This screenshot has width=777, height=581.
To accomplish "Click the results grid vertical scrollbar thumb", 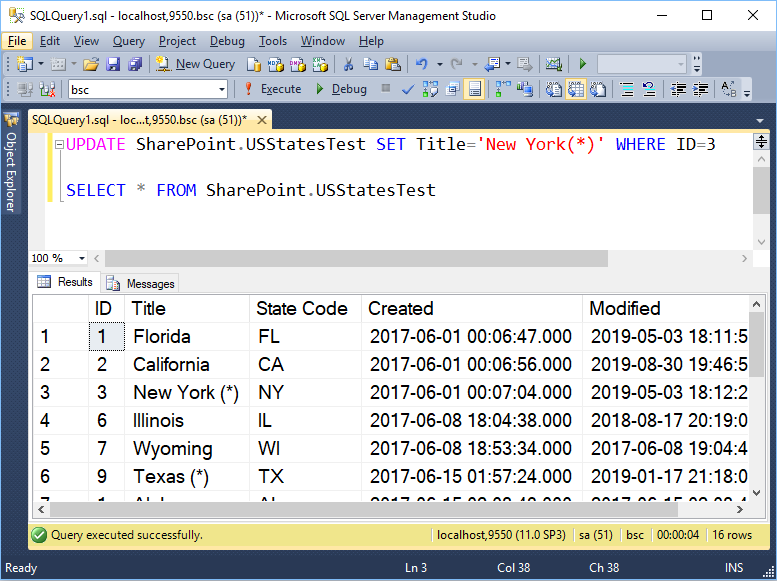I will pos(756,345).
